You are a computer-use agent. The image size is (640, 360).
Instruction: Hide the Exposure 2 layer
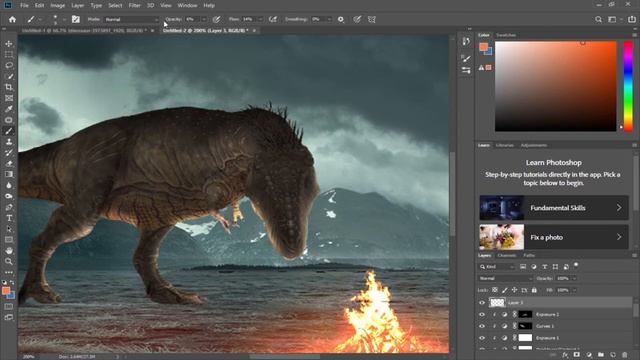(x=482, y=315)
